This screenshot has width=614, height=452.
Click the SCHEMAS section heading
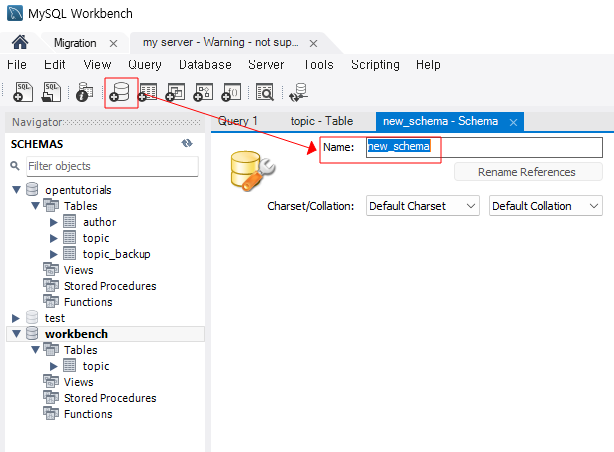click(37, 144)
